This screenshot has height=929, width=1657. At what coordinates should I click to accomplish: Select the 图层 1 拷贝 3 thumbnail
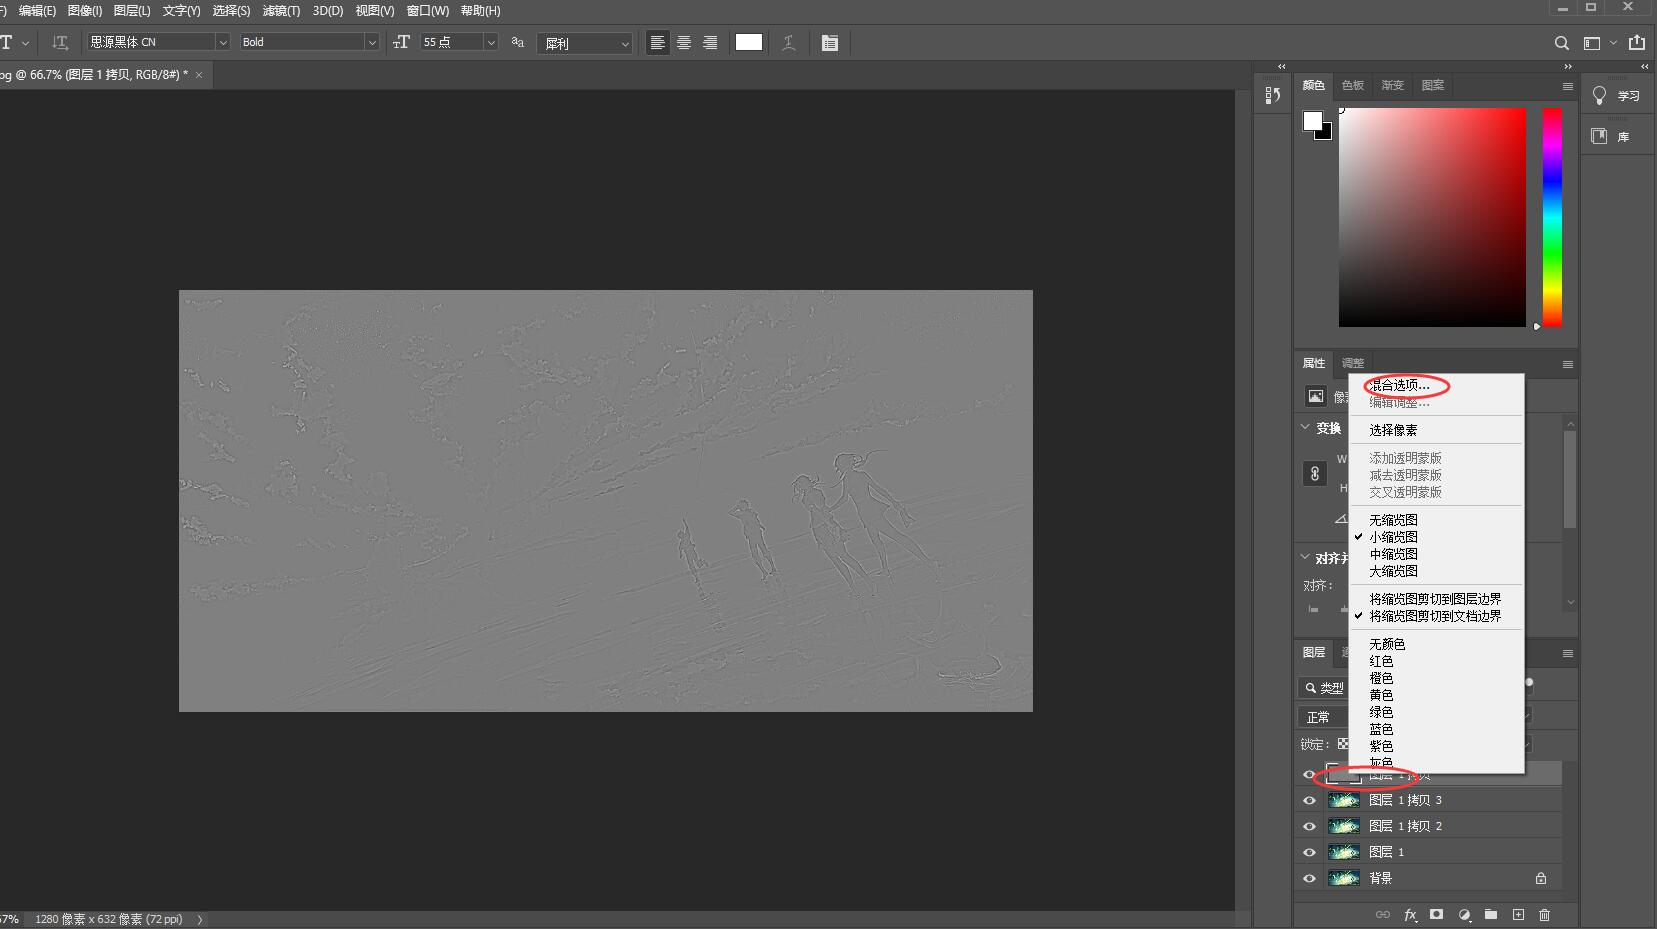[x=1343, y=800]
